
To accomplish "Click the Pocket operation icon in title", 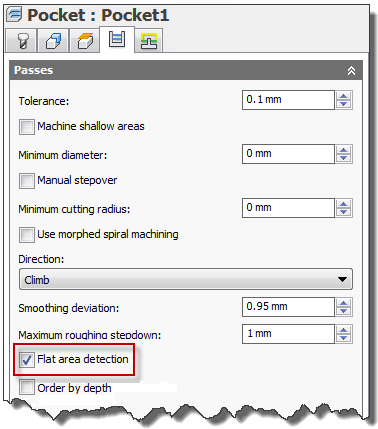I will pyautogui.click(x=15, y=15).
